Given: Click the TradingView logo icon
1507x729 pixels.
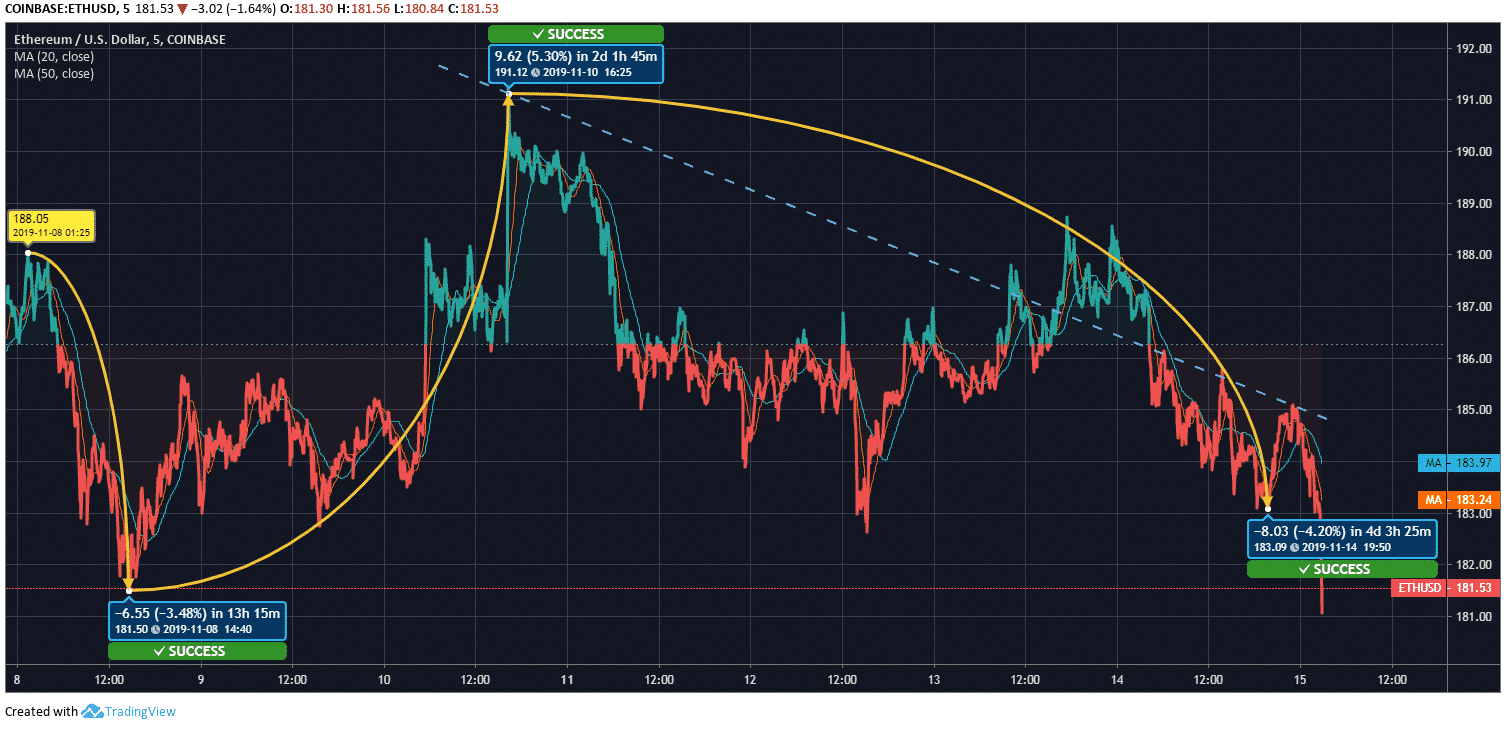Looking at the screenshot, I should 93,712.
